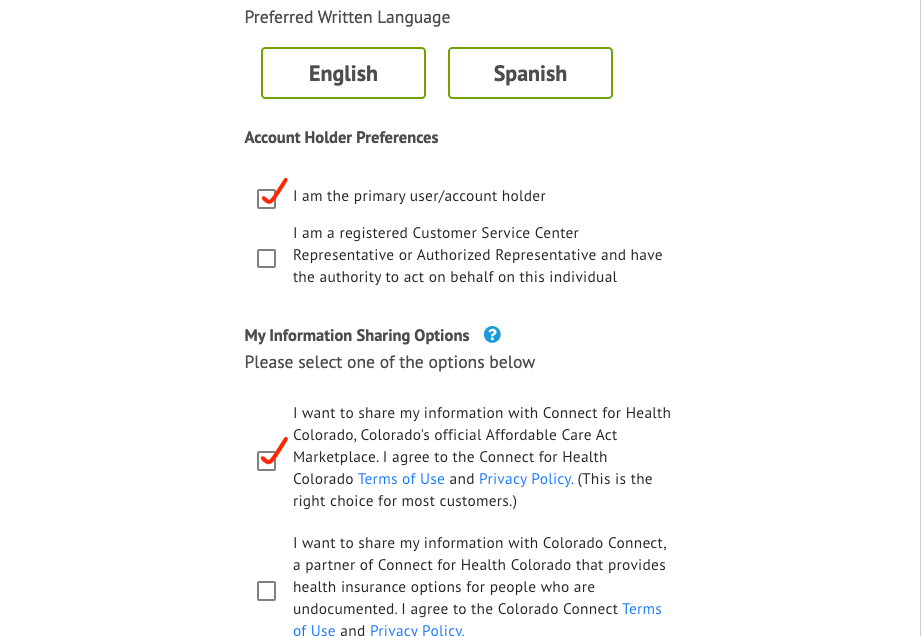Open the Colorado Connect Terms of Use link
The image size is (921, 636).
pyautogui.click(x=641, y=609)
